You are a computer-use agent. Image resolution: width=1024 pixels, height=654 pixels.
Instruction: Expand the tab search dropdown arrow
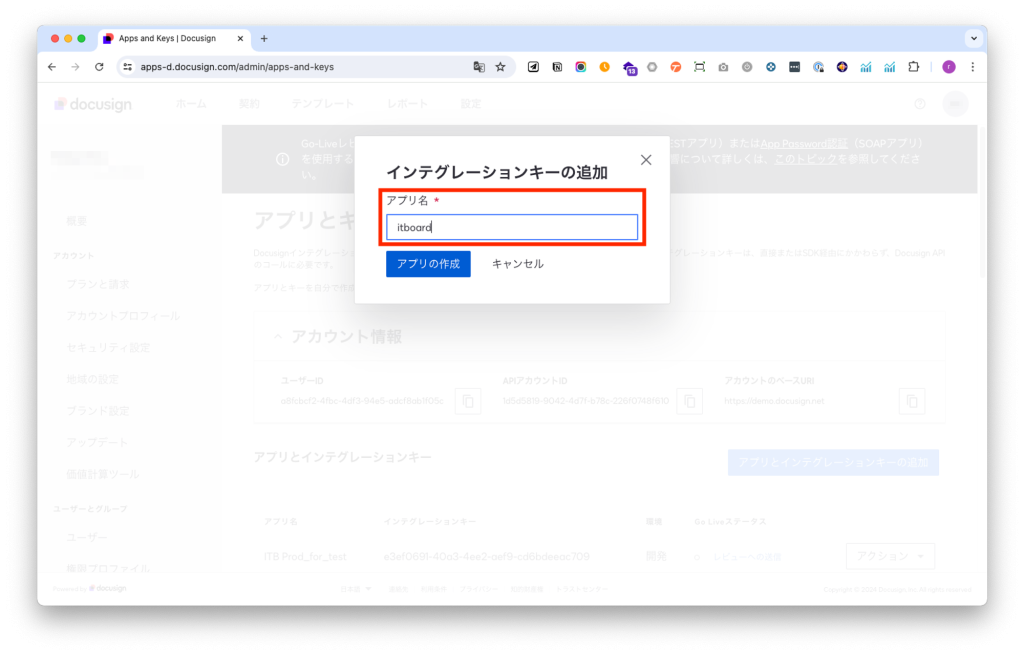(972, 38)
